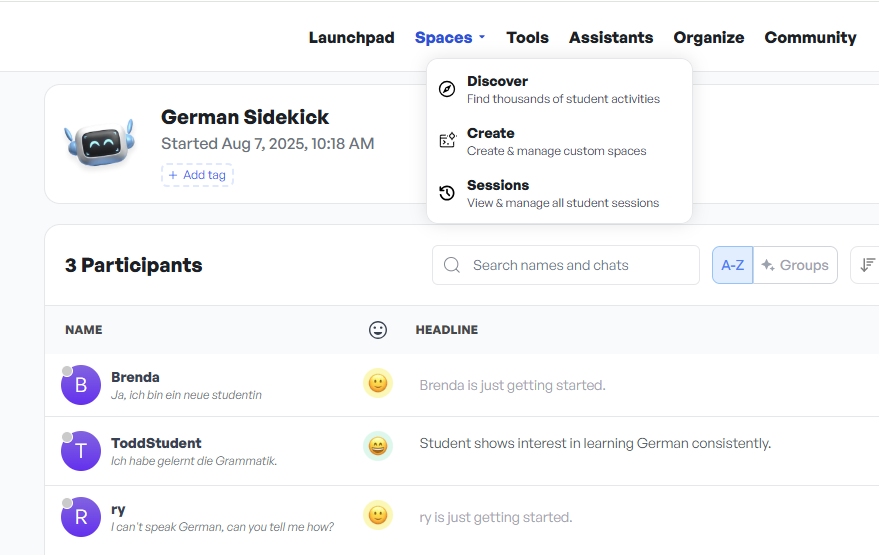This screenshot has height=555, width=879.
Task: Open the Community page
Action: pyautogui.click(x=810, y=38)
